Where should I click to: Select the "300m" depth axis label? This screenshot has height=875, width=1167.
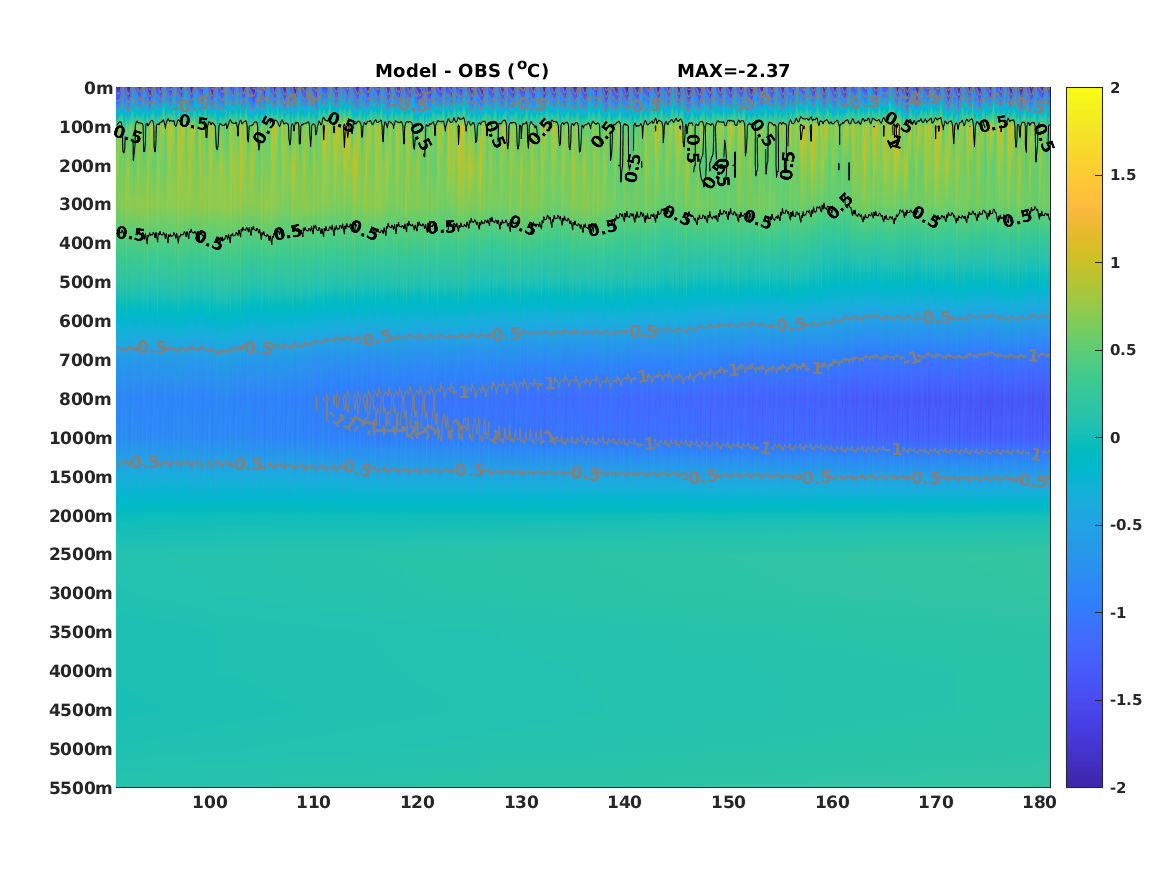tap(86, 205)
